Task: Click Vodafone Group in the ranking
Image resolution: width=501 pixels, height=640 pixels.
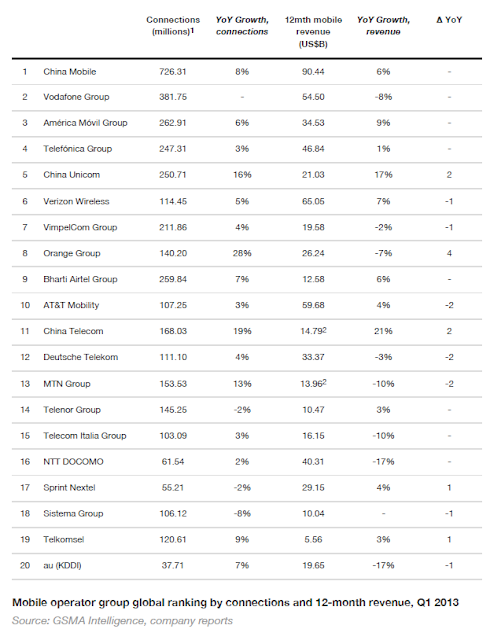Action: [x=76, y=97]
